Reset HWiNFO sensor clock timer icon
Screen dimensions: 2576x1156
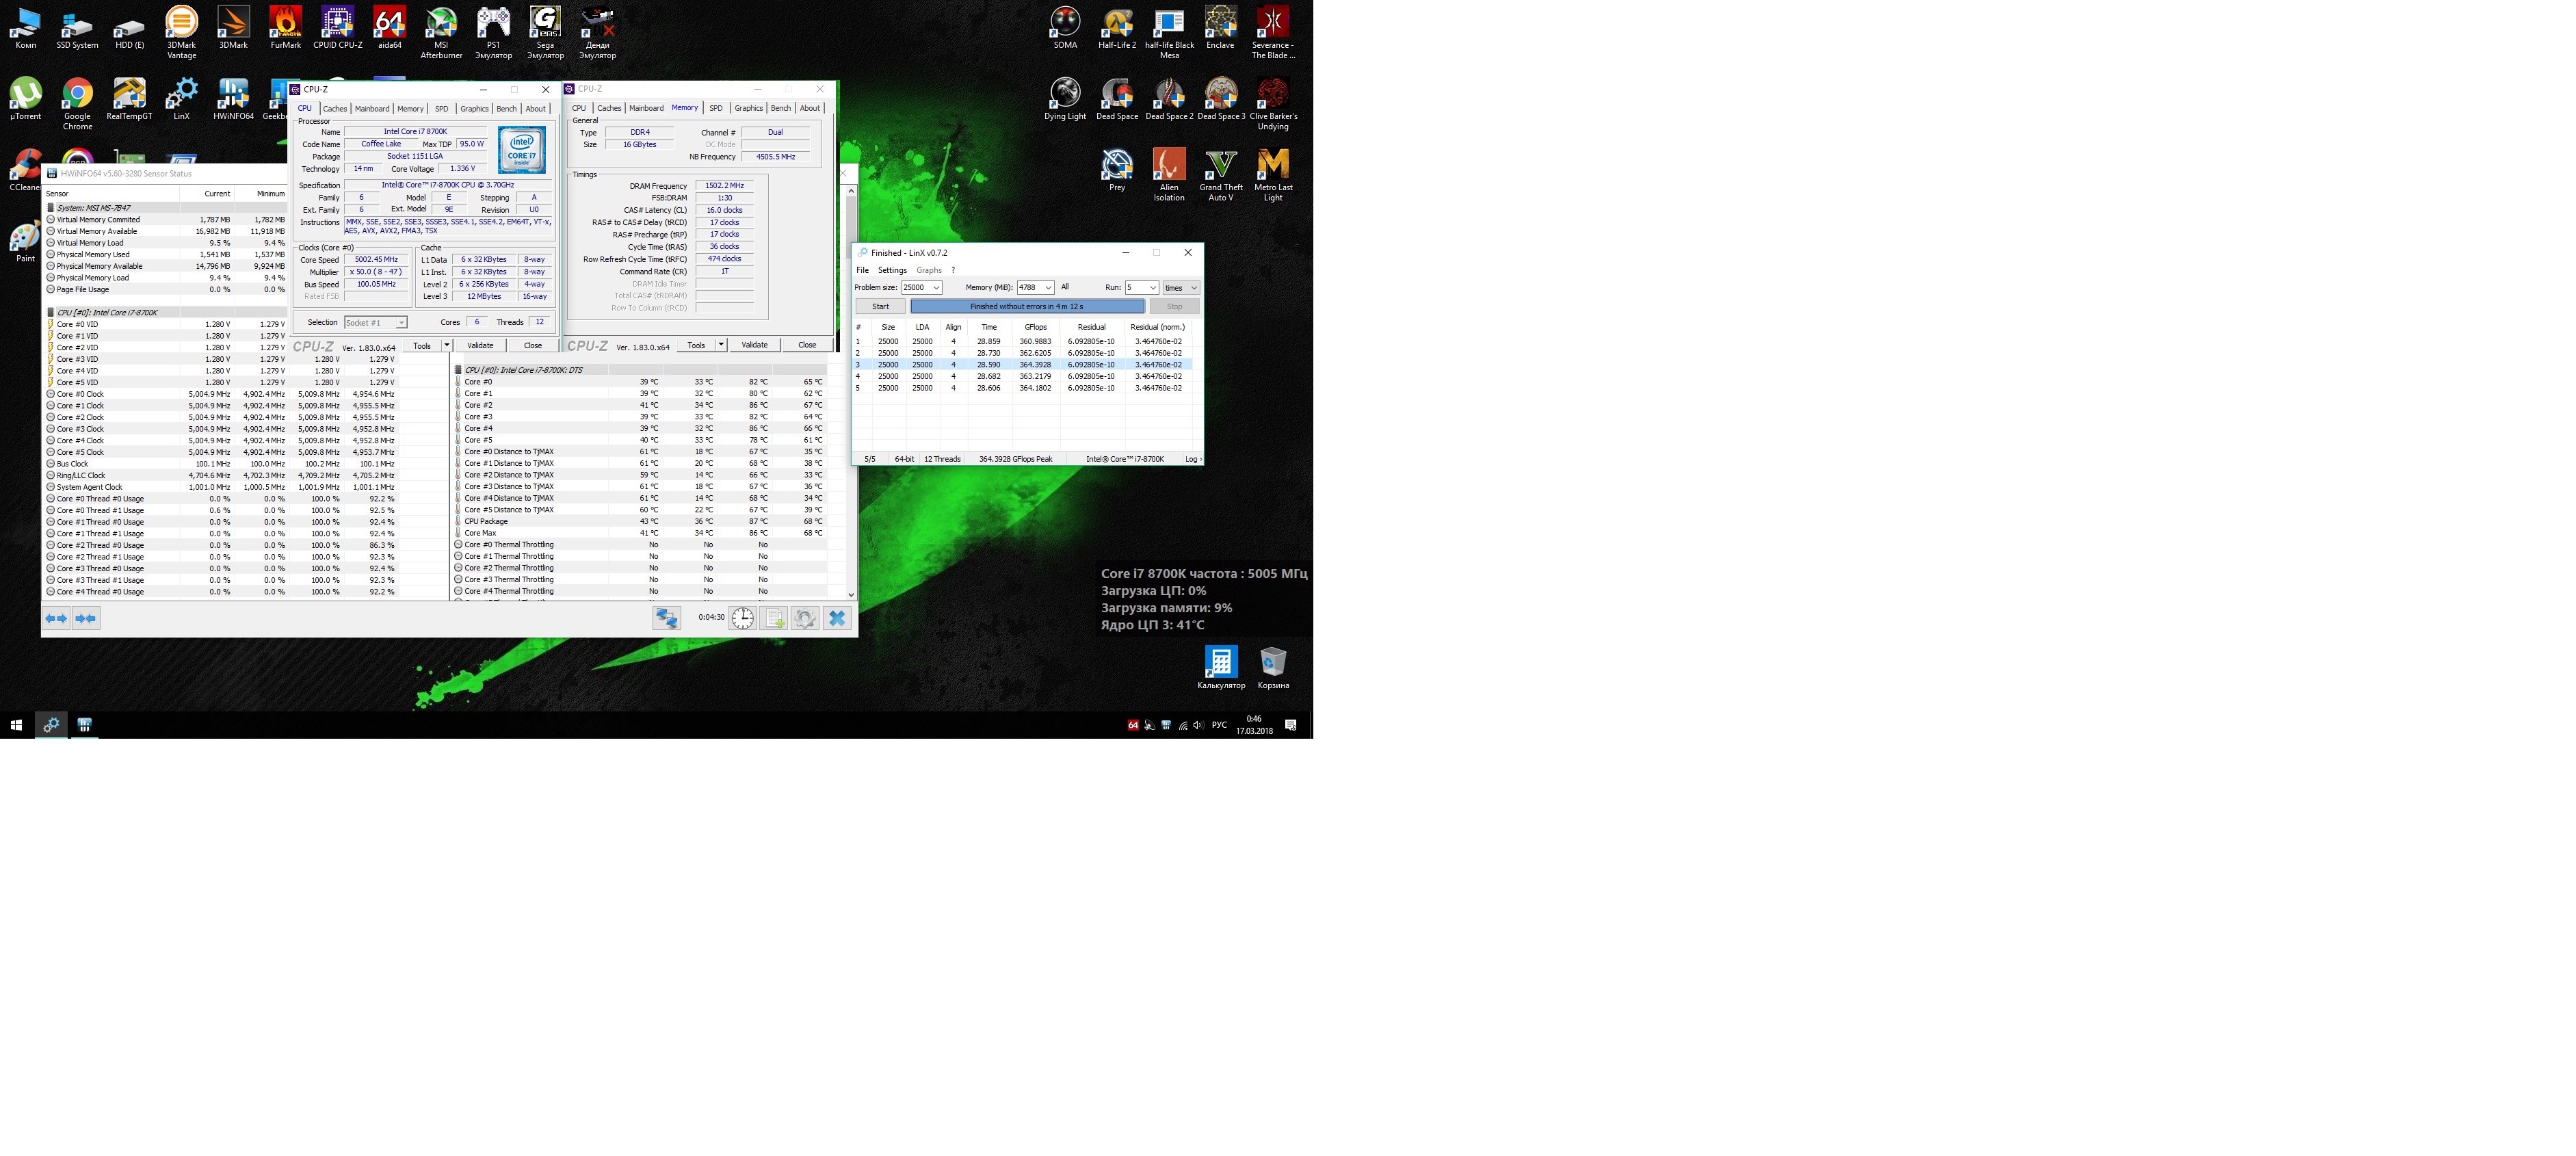click(x=742, y=619)
